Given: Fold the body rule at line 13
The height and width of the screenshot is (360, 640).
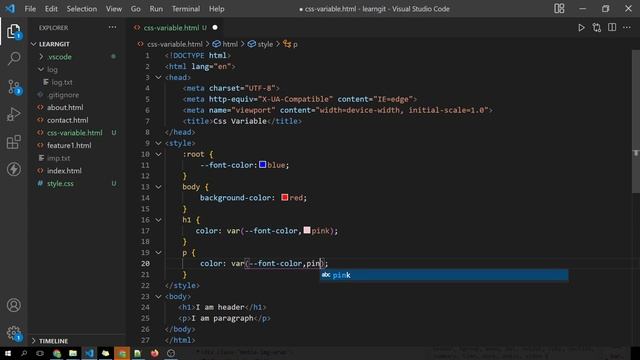Looking at the screenshot, I should [158, 187].
